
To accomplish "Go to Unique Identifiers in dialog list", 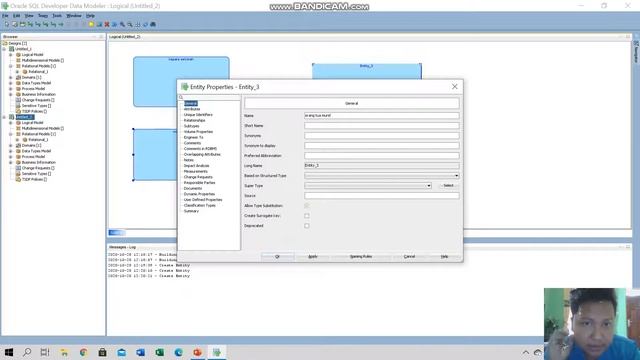I will coord(198,115).
